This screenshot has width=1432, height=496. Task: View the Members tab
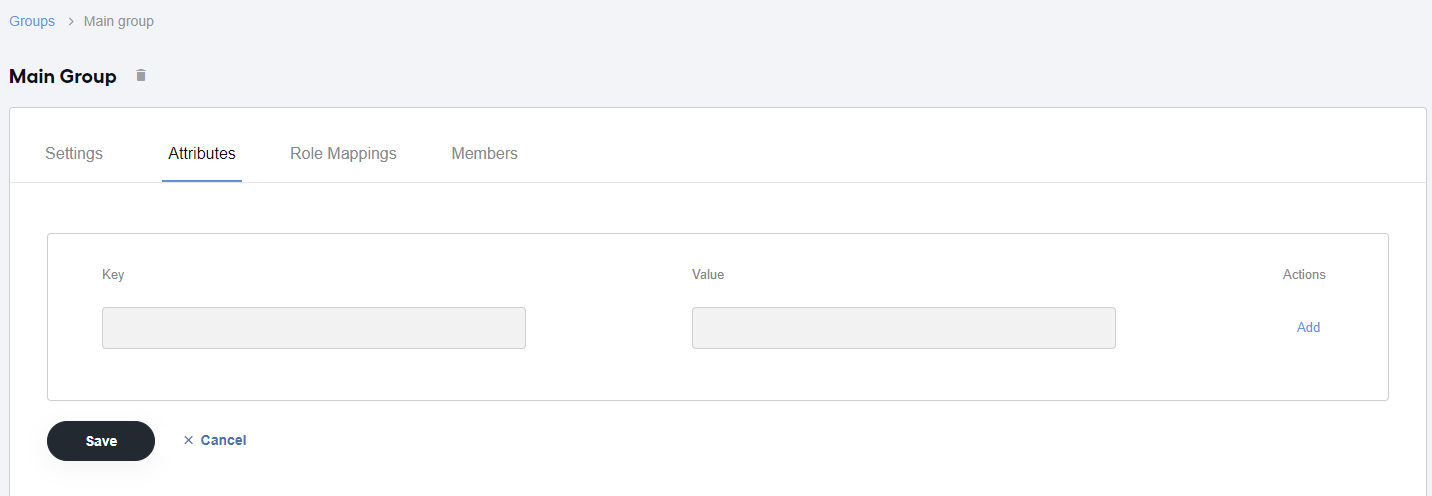pos(485,154)
